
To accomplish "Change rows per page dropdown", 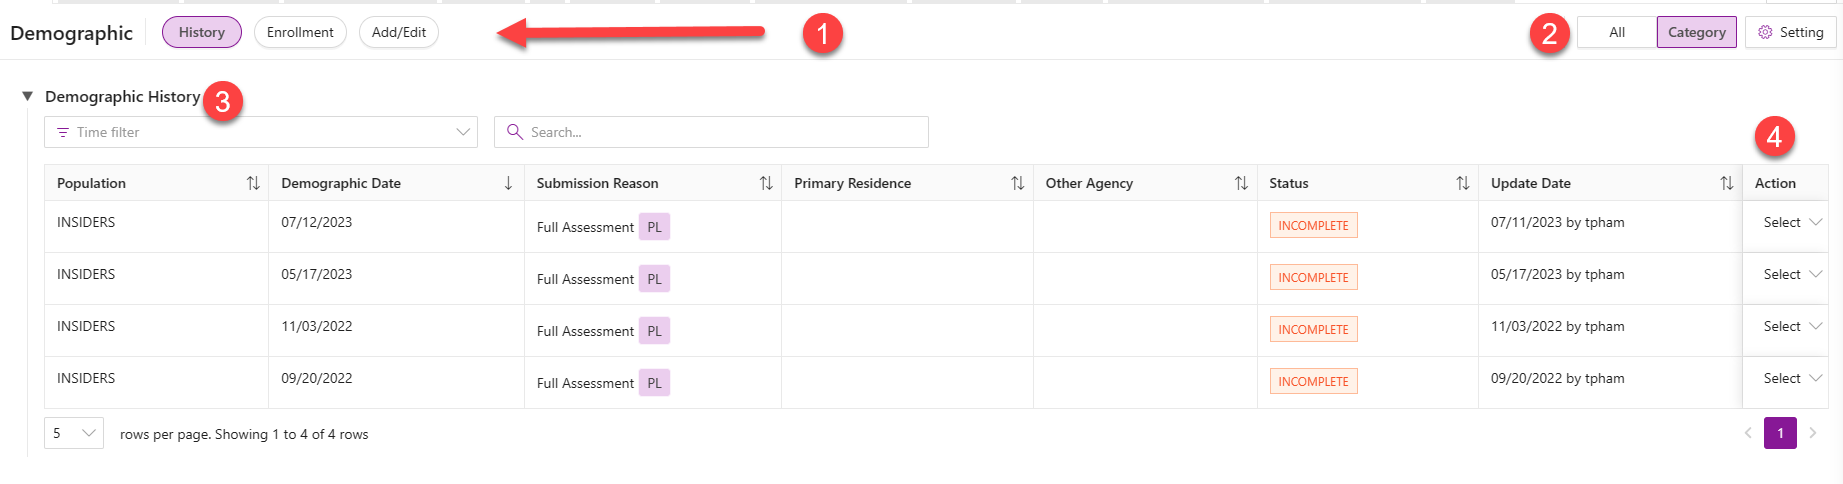I will point(74,433).
